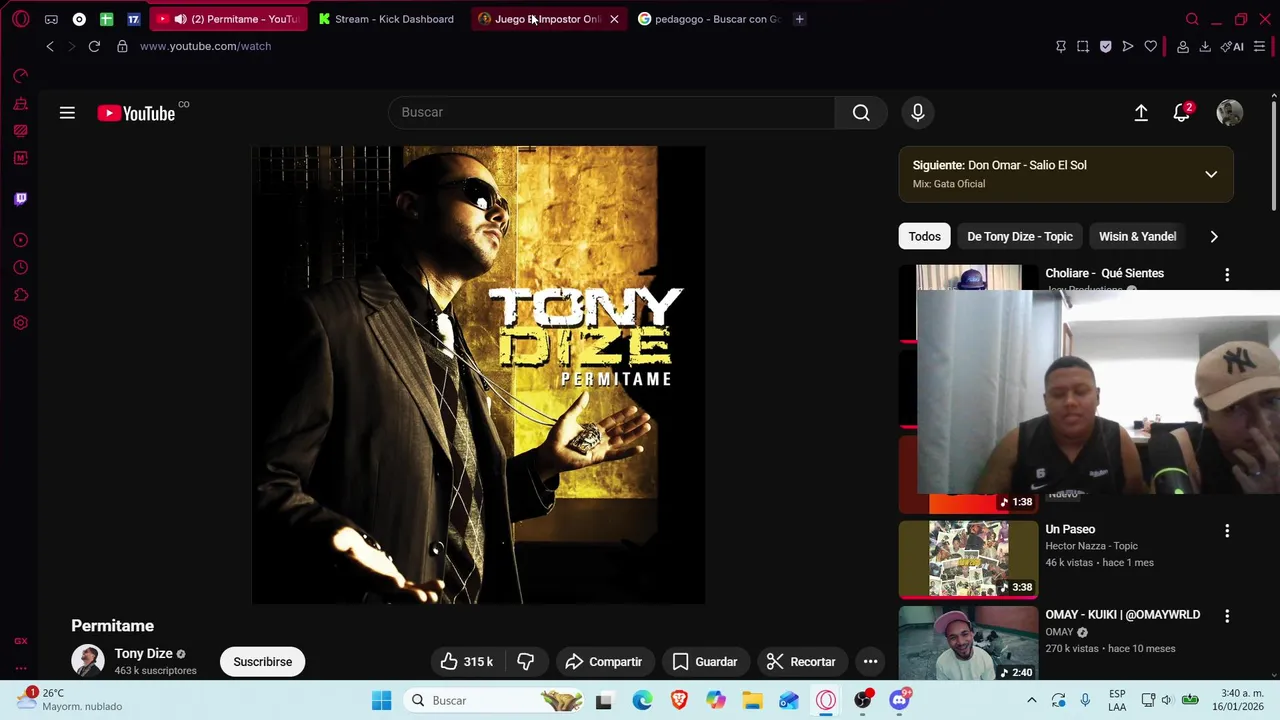Open Microsoft Edge from the taskbar
1280x720 pixels.
click(642, 701)
